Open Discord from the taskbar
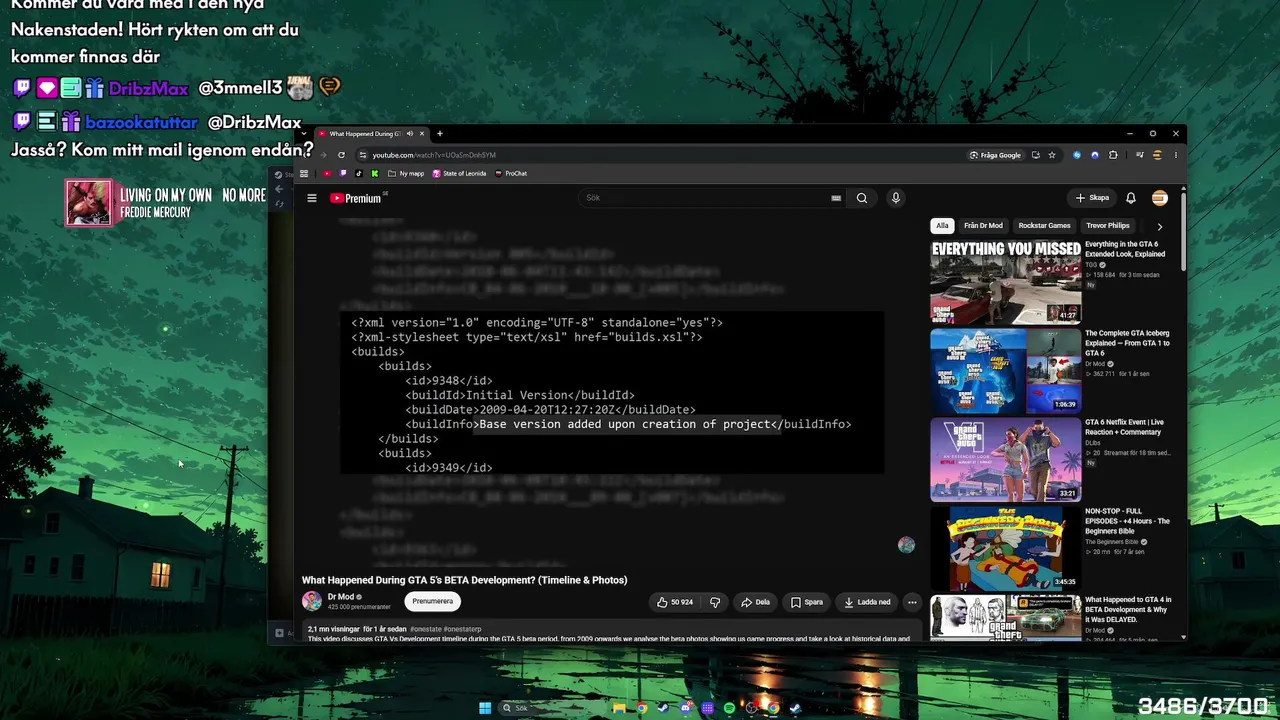This screenshot has width=1280, height=720. 686,708
